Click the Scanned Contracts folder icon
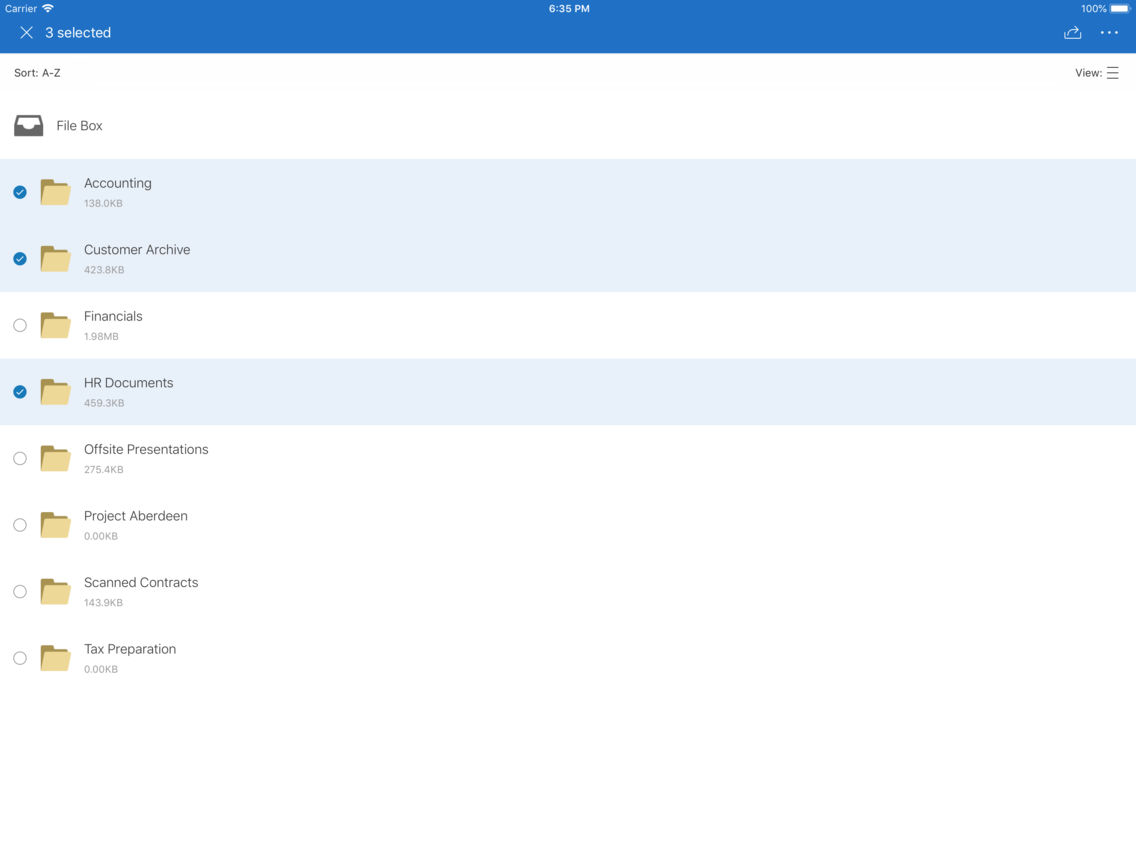The width and height of the screenshot is (1136, 852). (x=54, y=591)
